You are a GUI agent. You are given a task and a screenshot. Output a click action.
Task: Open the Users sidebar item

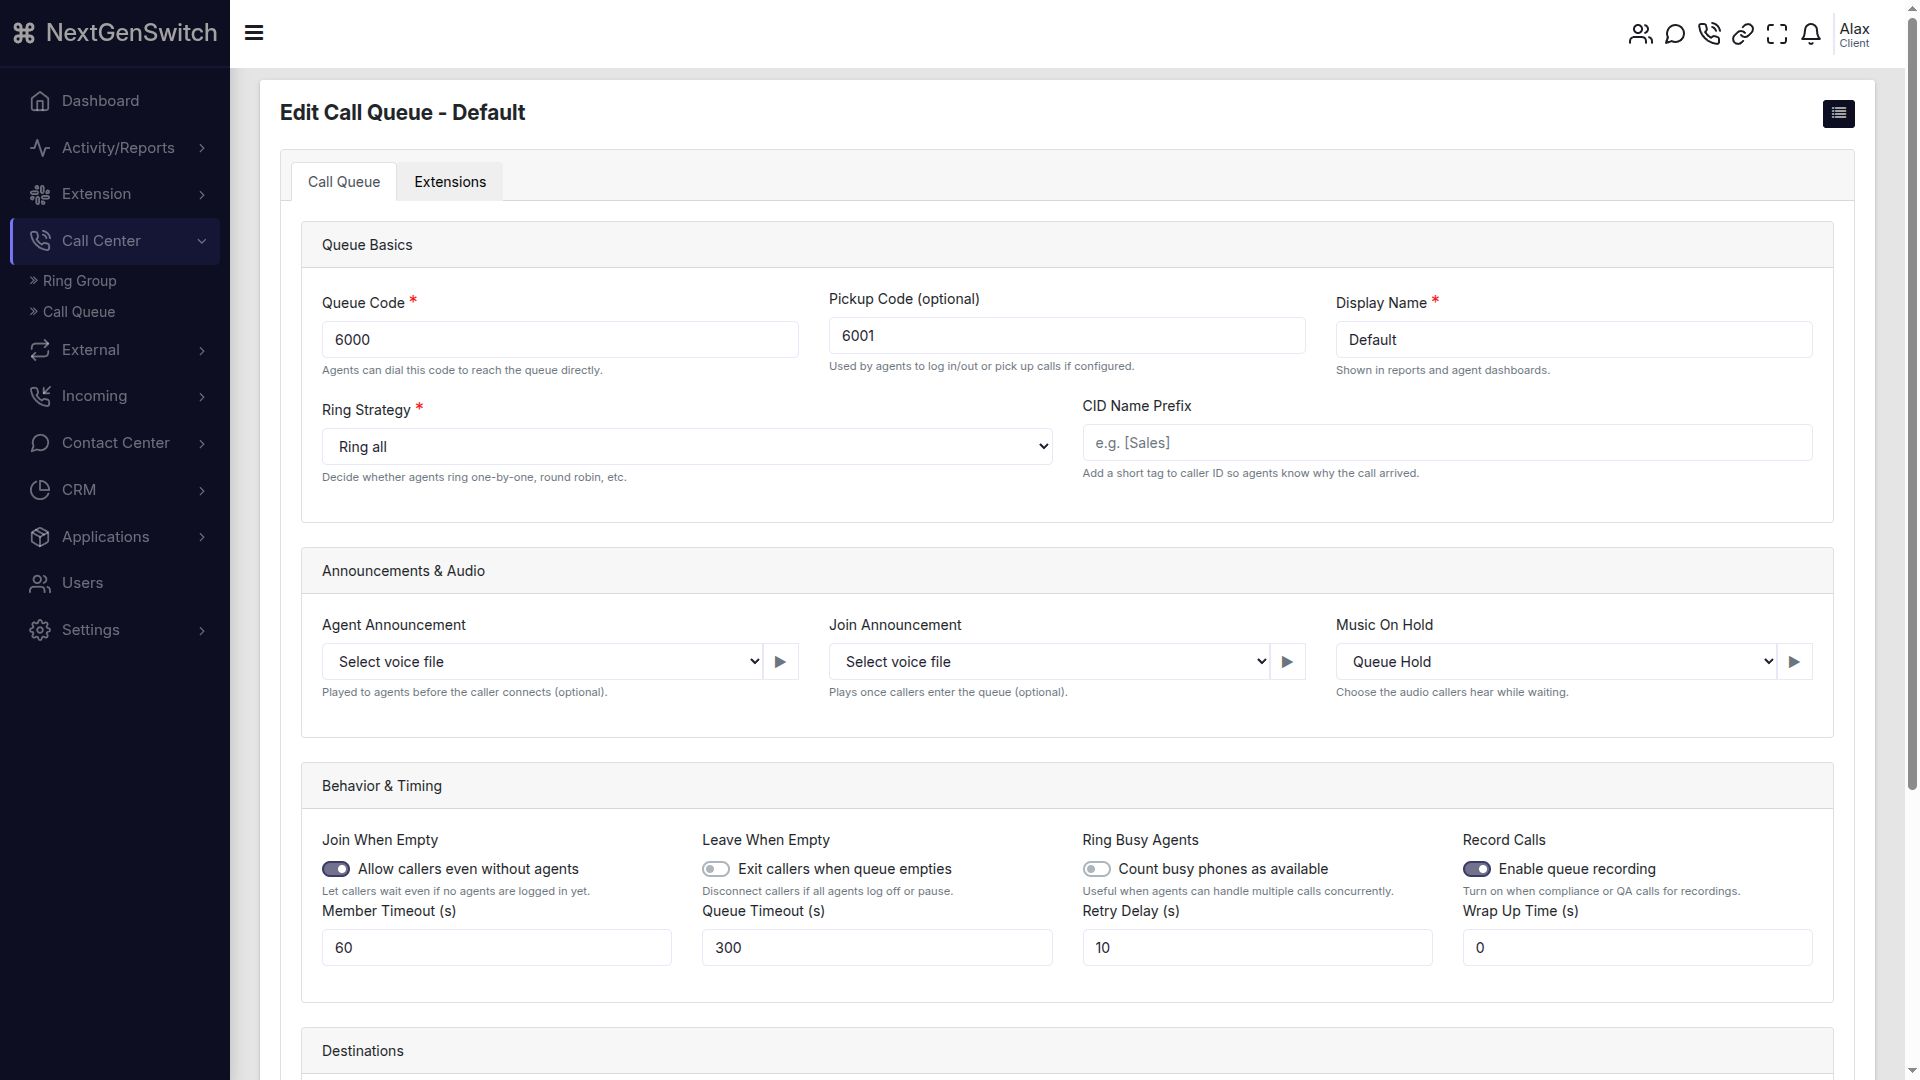82,583
